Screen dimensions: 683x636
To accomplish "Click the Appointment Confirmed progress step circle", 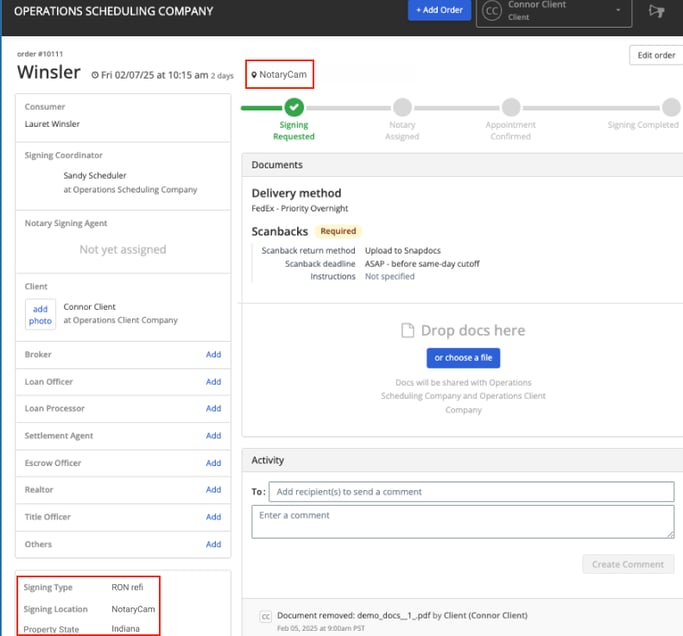I will tap(511, 107).
